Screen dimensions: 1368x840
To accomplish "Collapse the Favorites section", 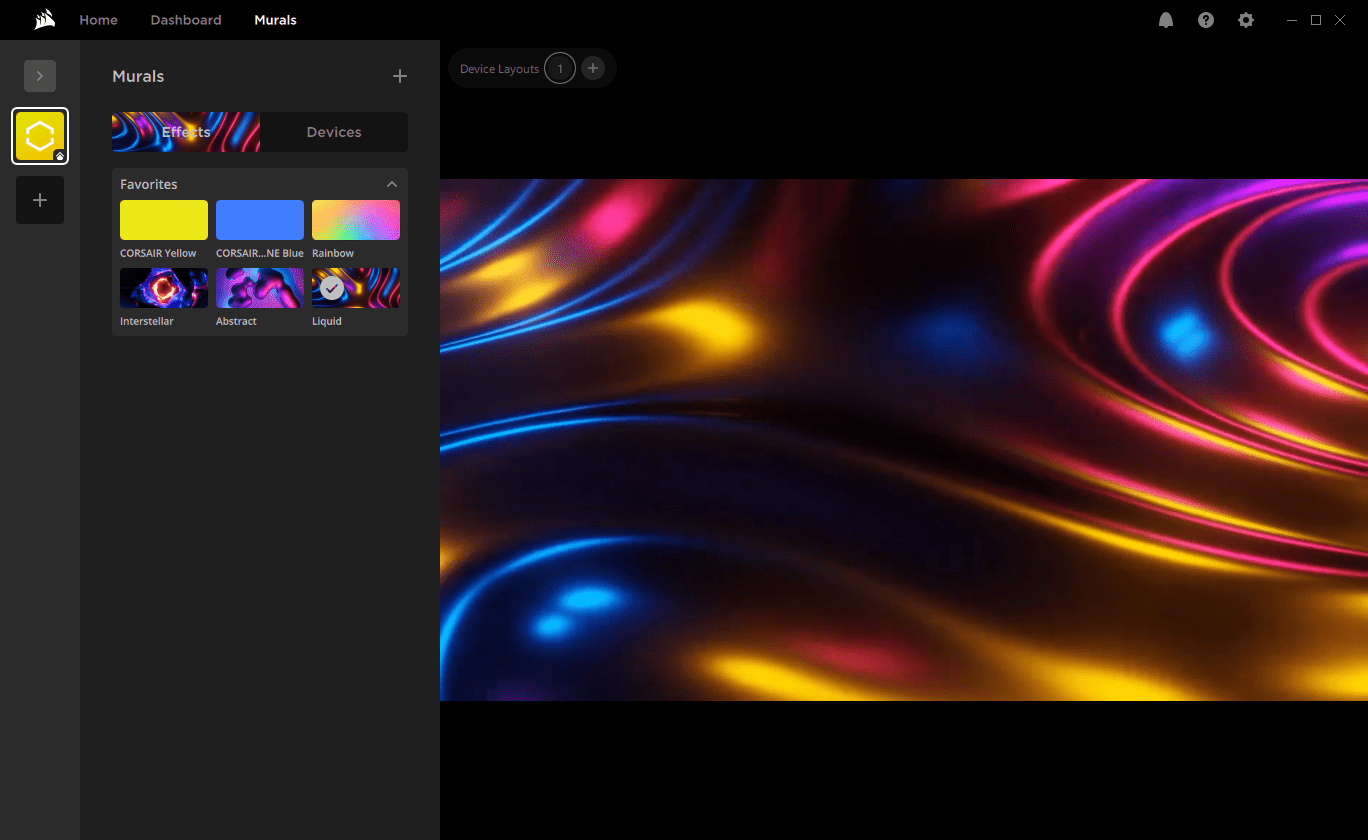I will 392,184.
